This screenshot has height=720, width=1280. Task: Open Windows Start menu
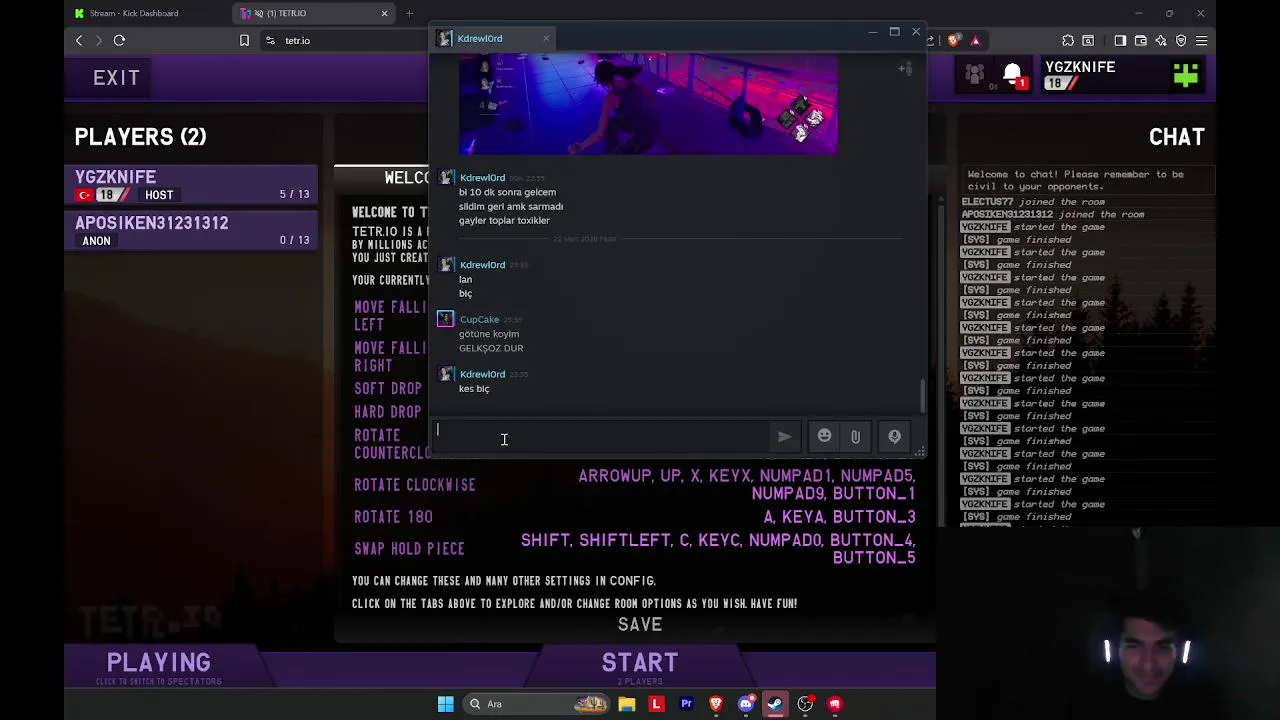(x=446, y=704)
